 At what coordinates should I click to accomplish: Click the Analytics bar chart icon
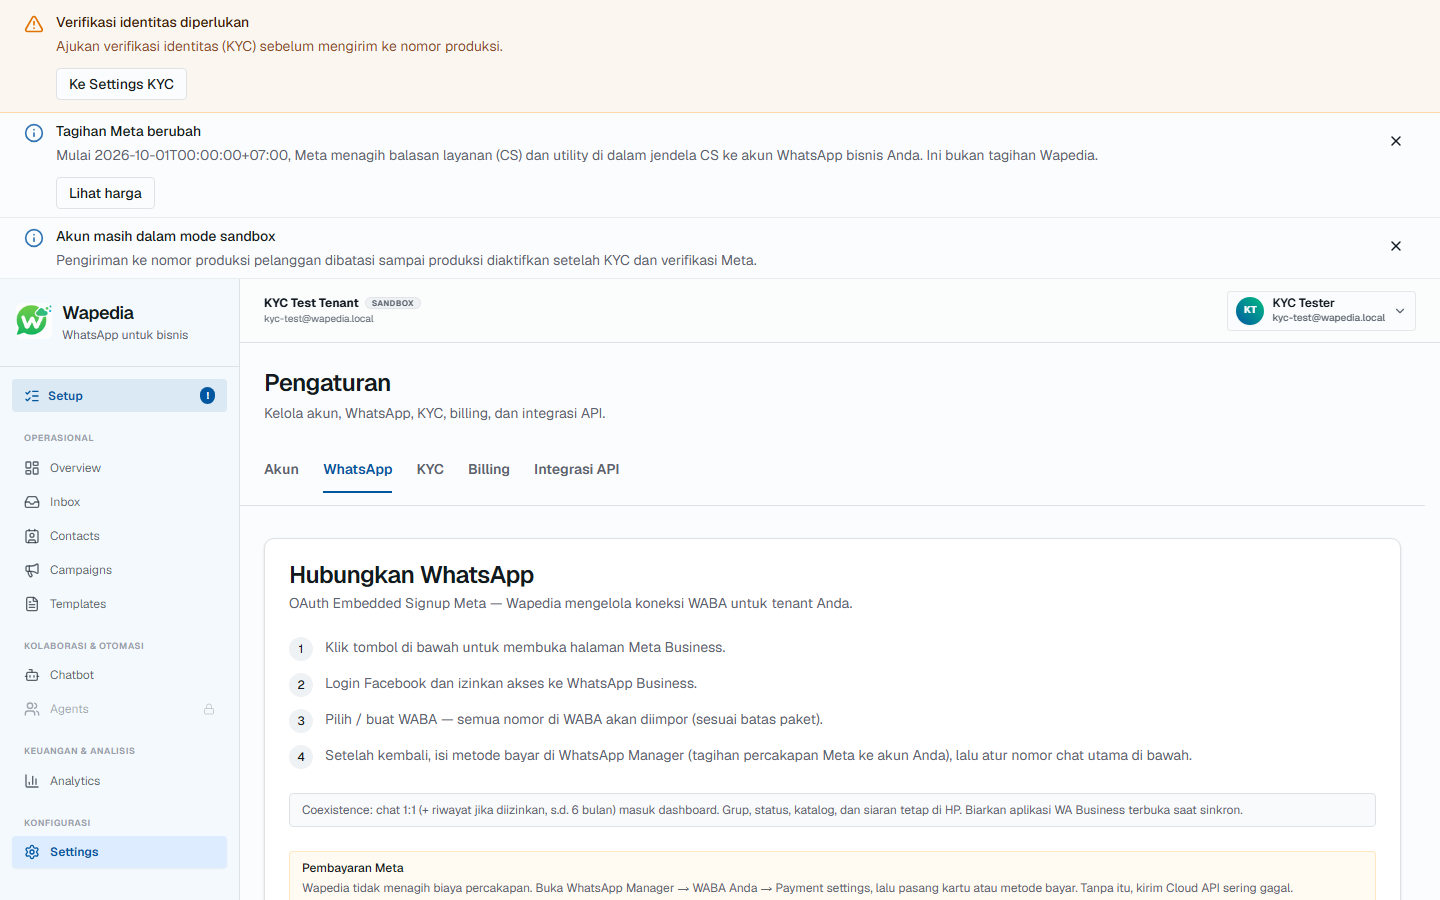(32, 781)
